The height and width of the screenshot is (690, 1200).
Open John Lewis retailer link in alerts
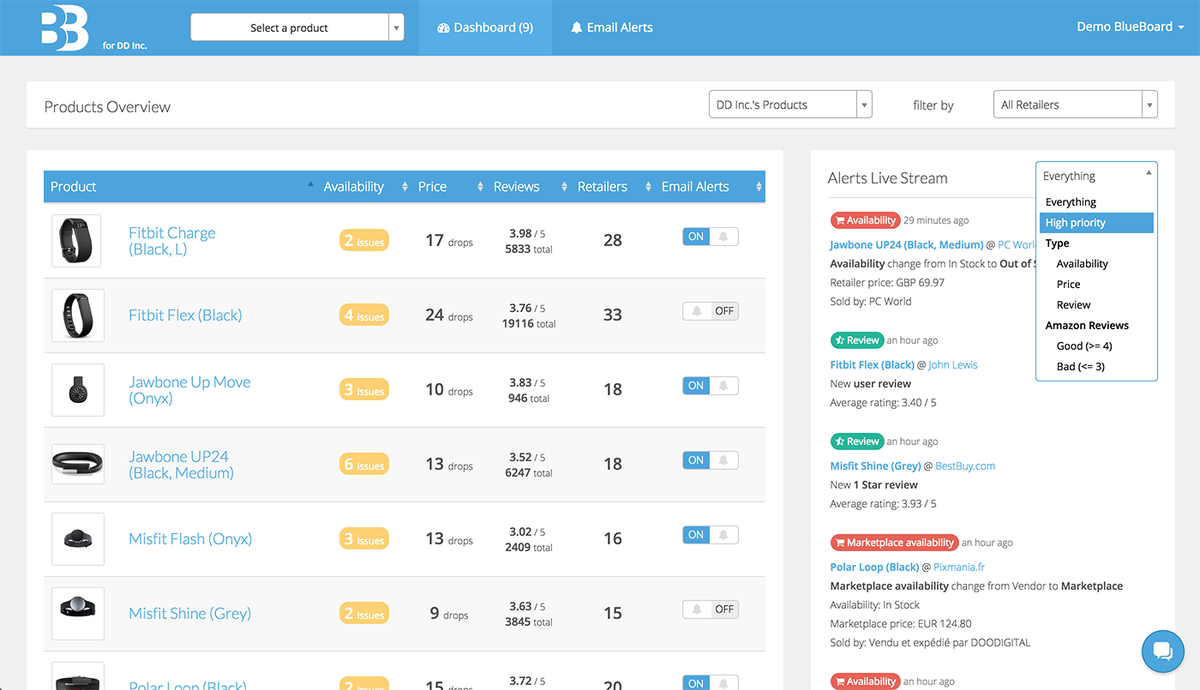953,365
